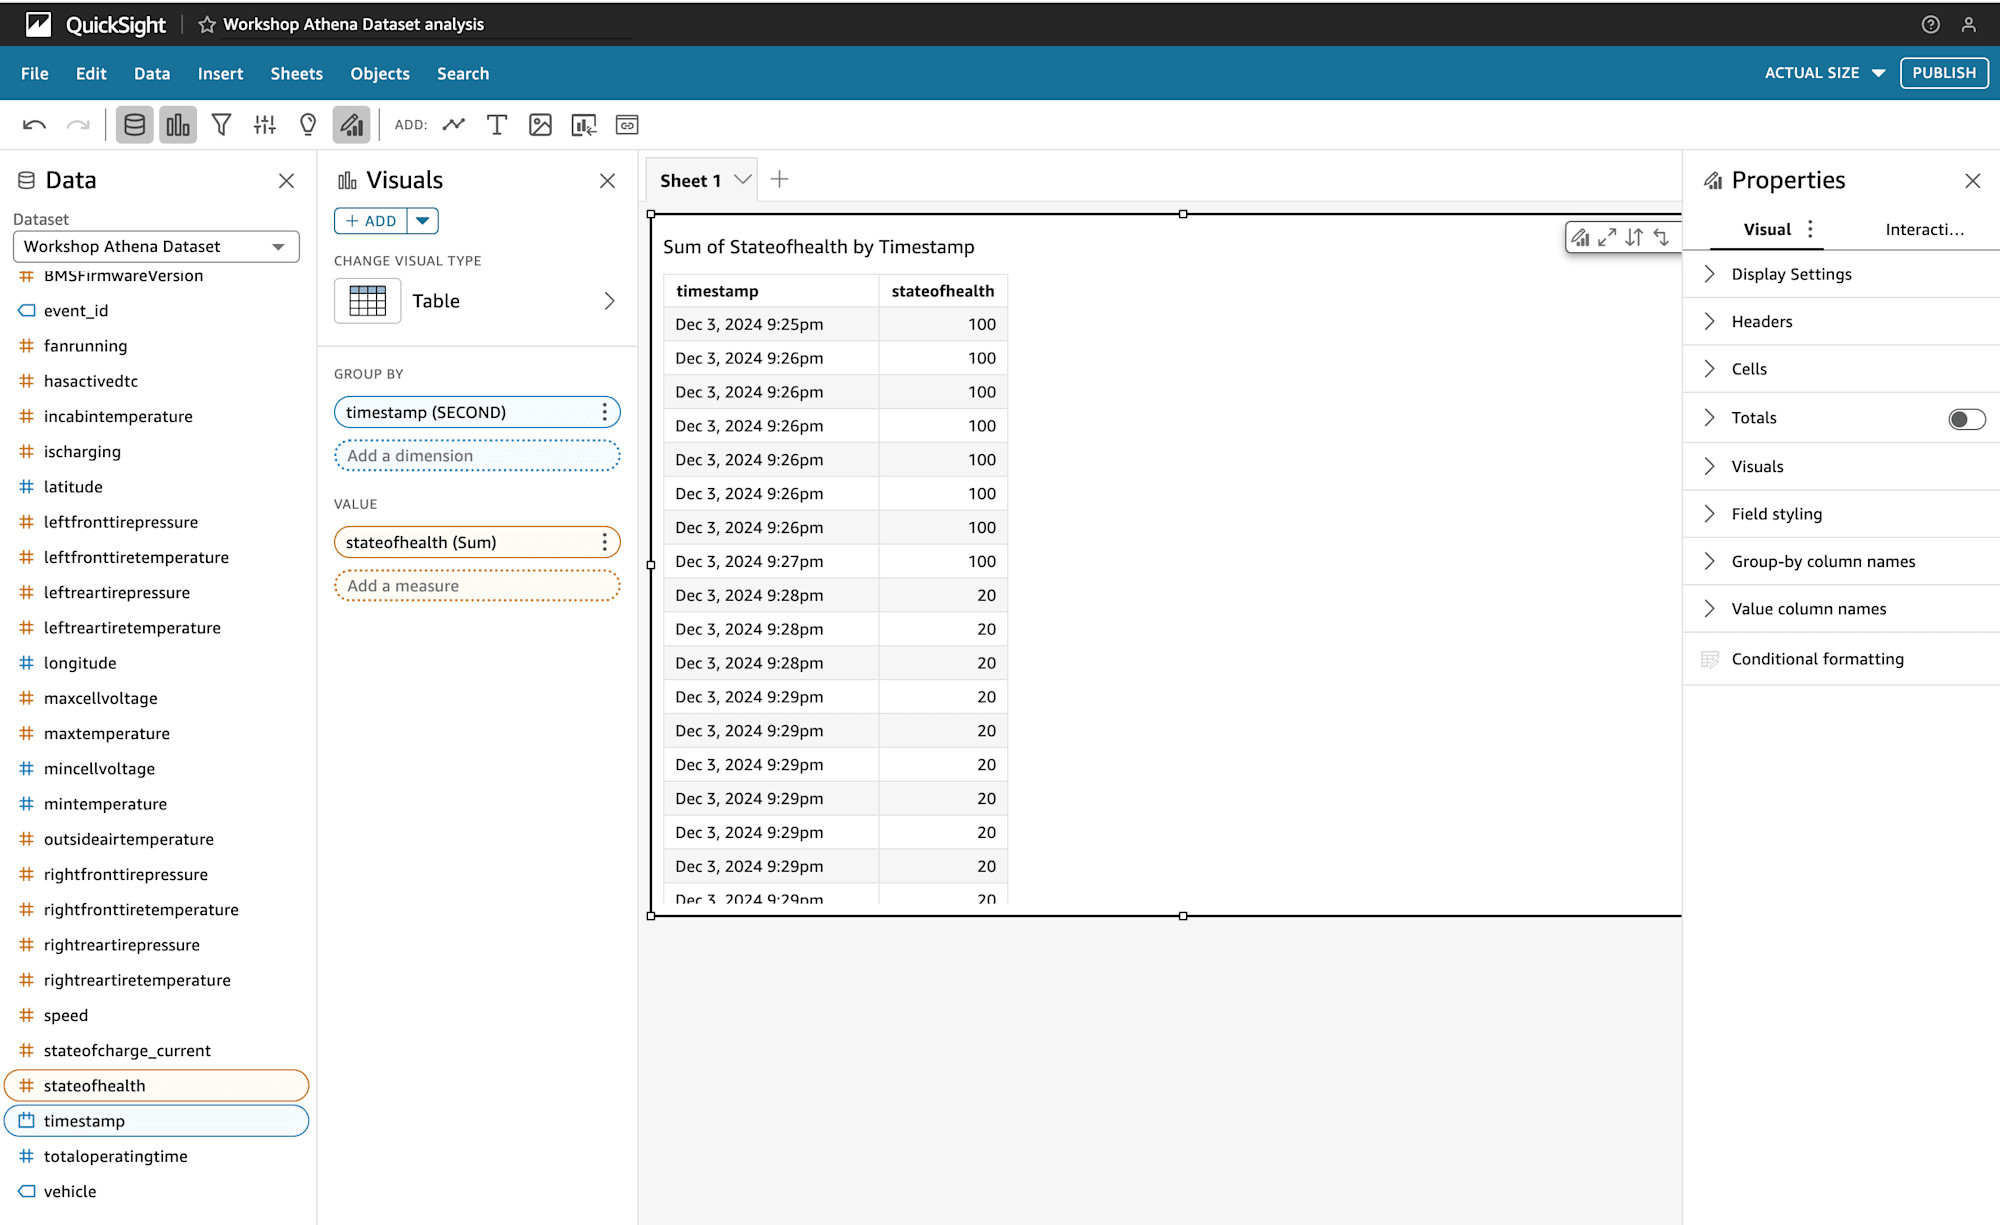Click the PUBLISH button
The height and width of the screenshot is (1225, 2000).
1944,73
